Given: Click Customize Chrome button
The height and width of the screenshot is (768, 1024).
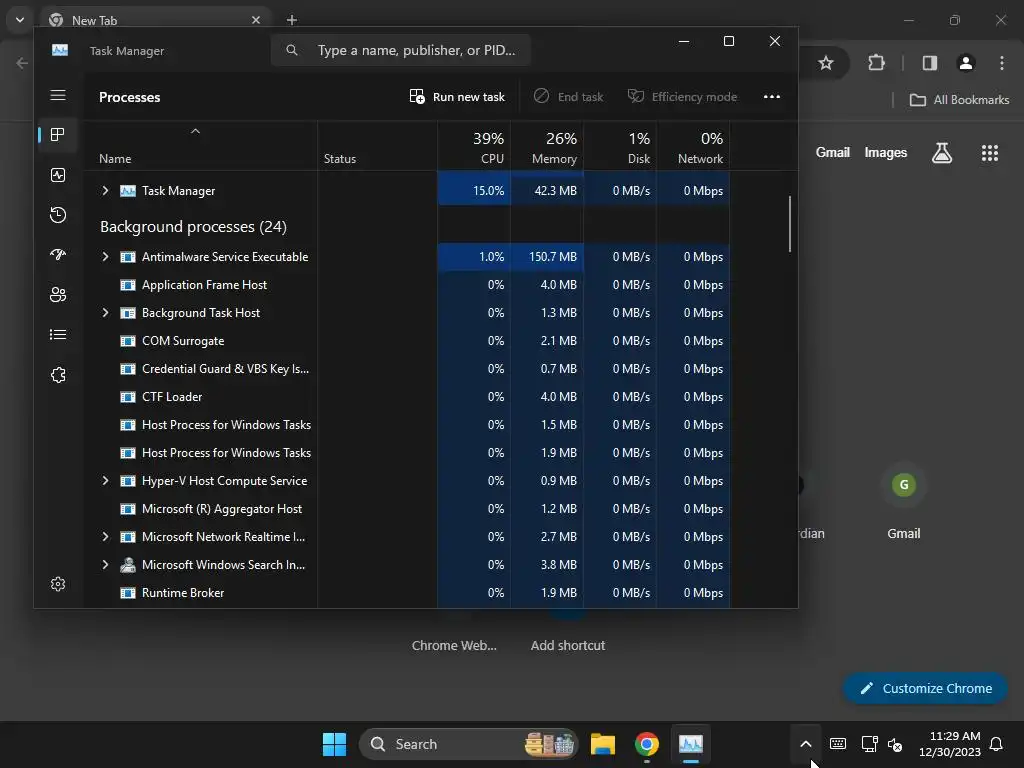Looking at the screenshot, I should [x=925, y=688].
